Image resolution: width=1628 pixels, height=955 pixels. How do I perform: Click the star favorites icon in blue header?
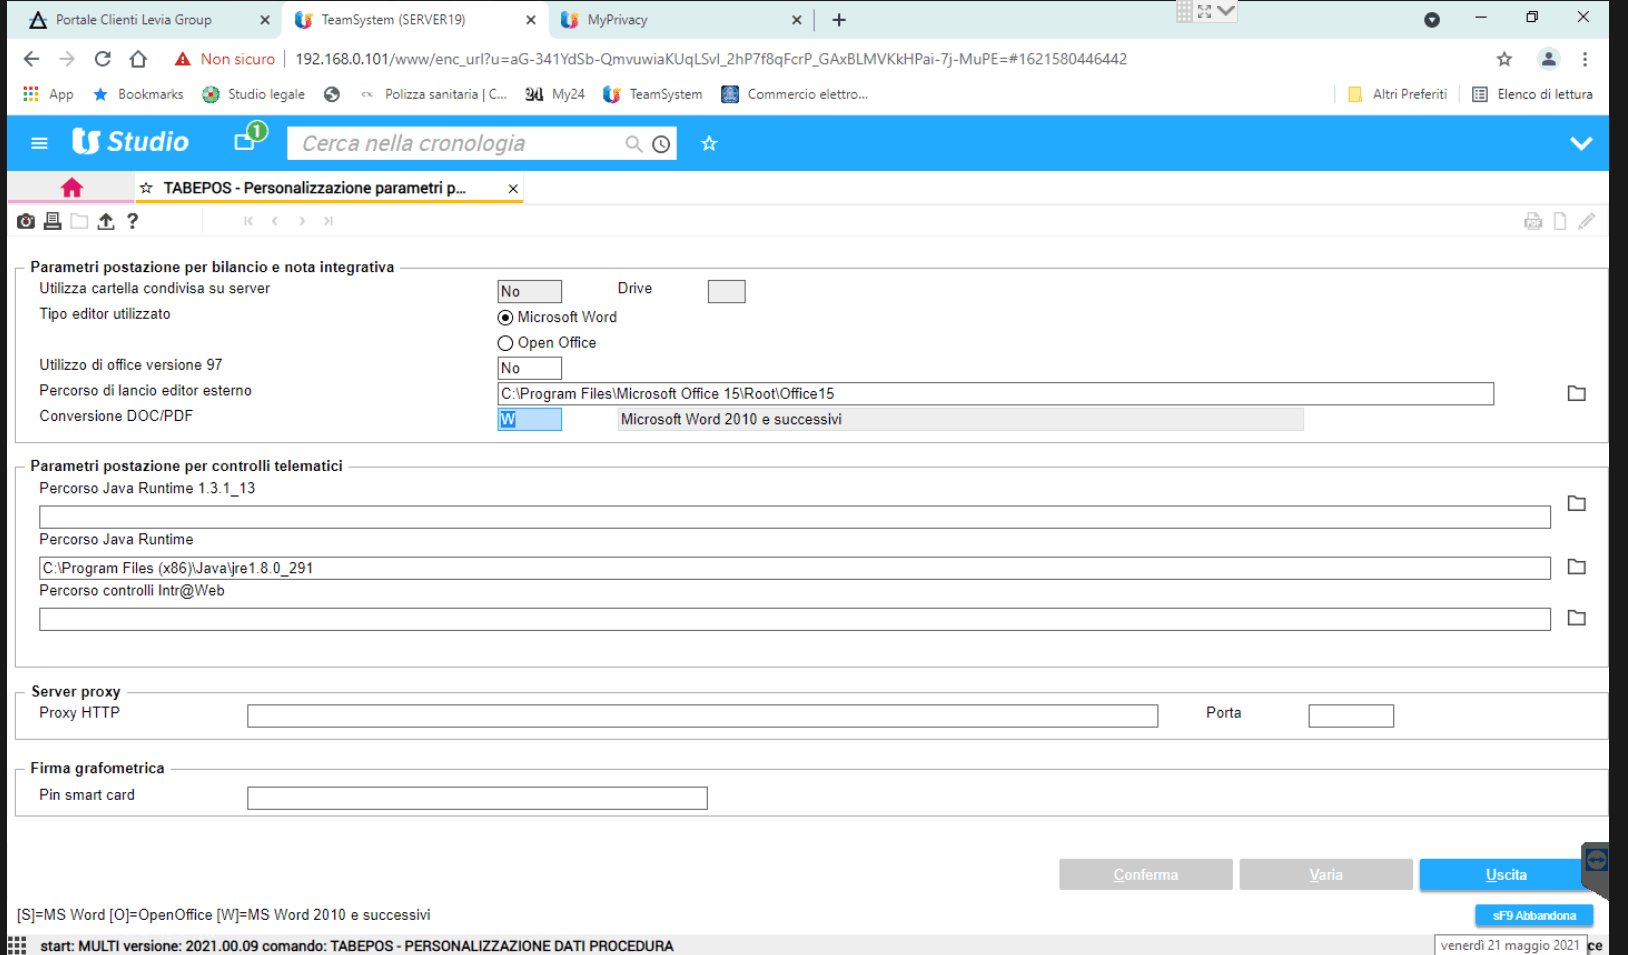709,144
